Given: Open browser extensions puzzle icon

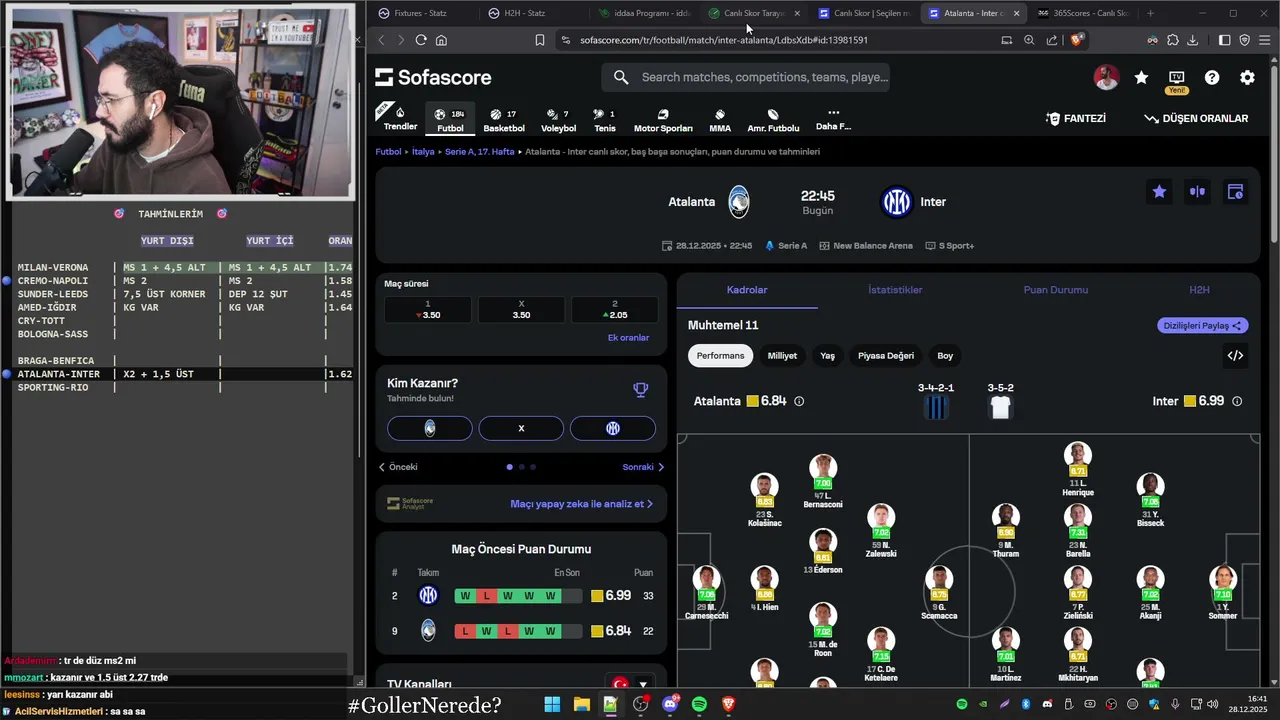Looking at the screenshot, I should 1172,40.
